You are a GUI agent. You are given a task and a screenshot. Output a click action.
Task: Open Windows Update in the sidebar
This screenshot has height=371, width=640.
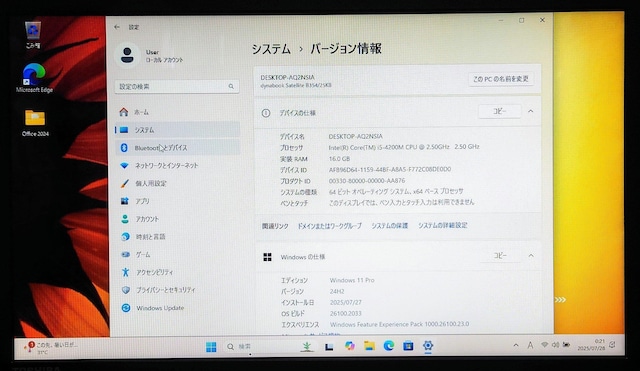(177, 308)
